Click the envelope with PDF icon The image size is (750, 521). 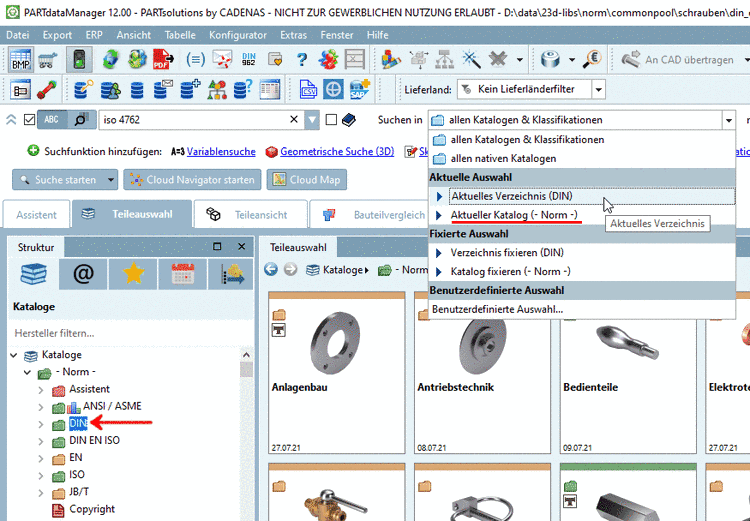pos(222,60)
